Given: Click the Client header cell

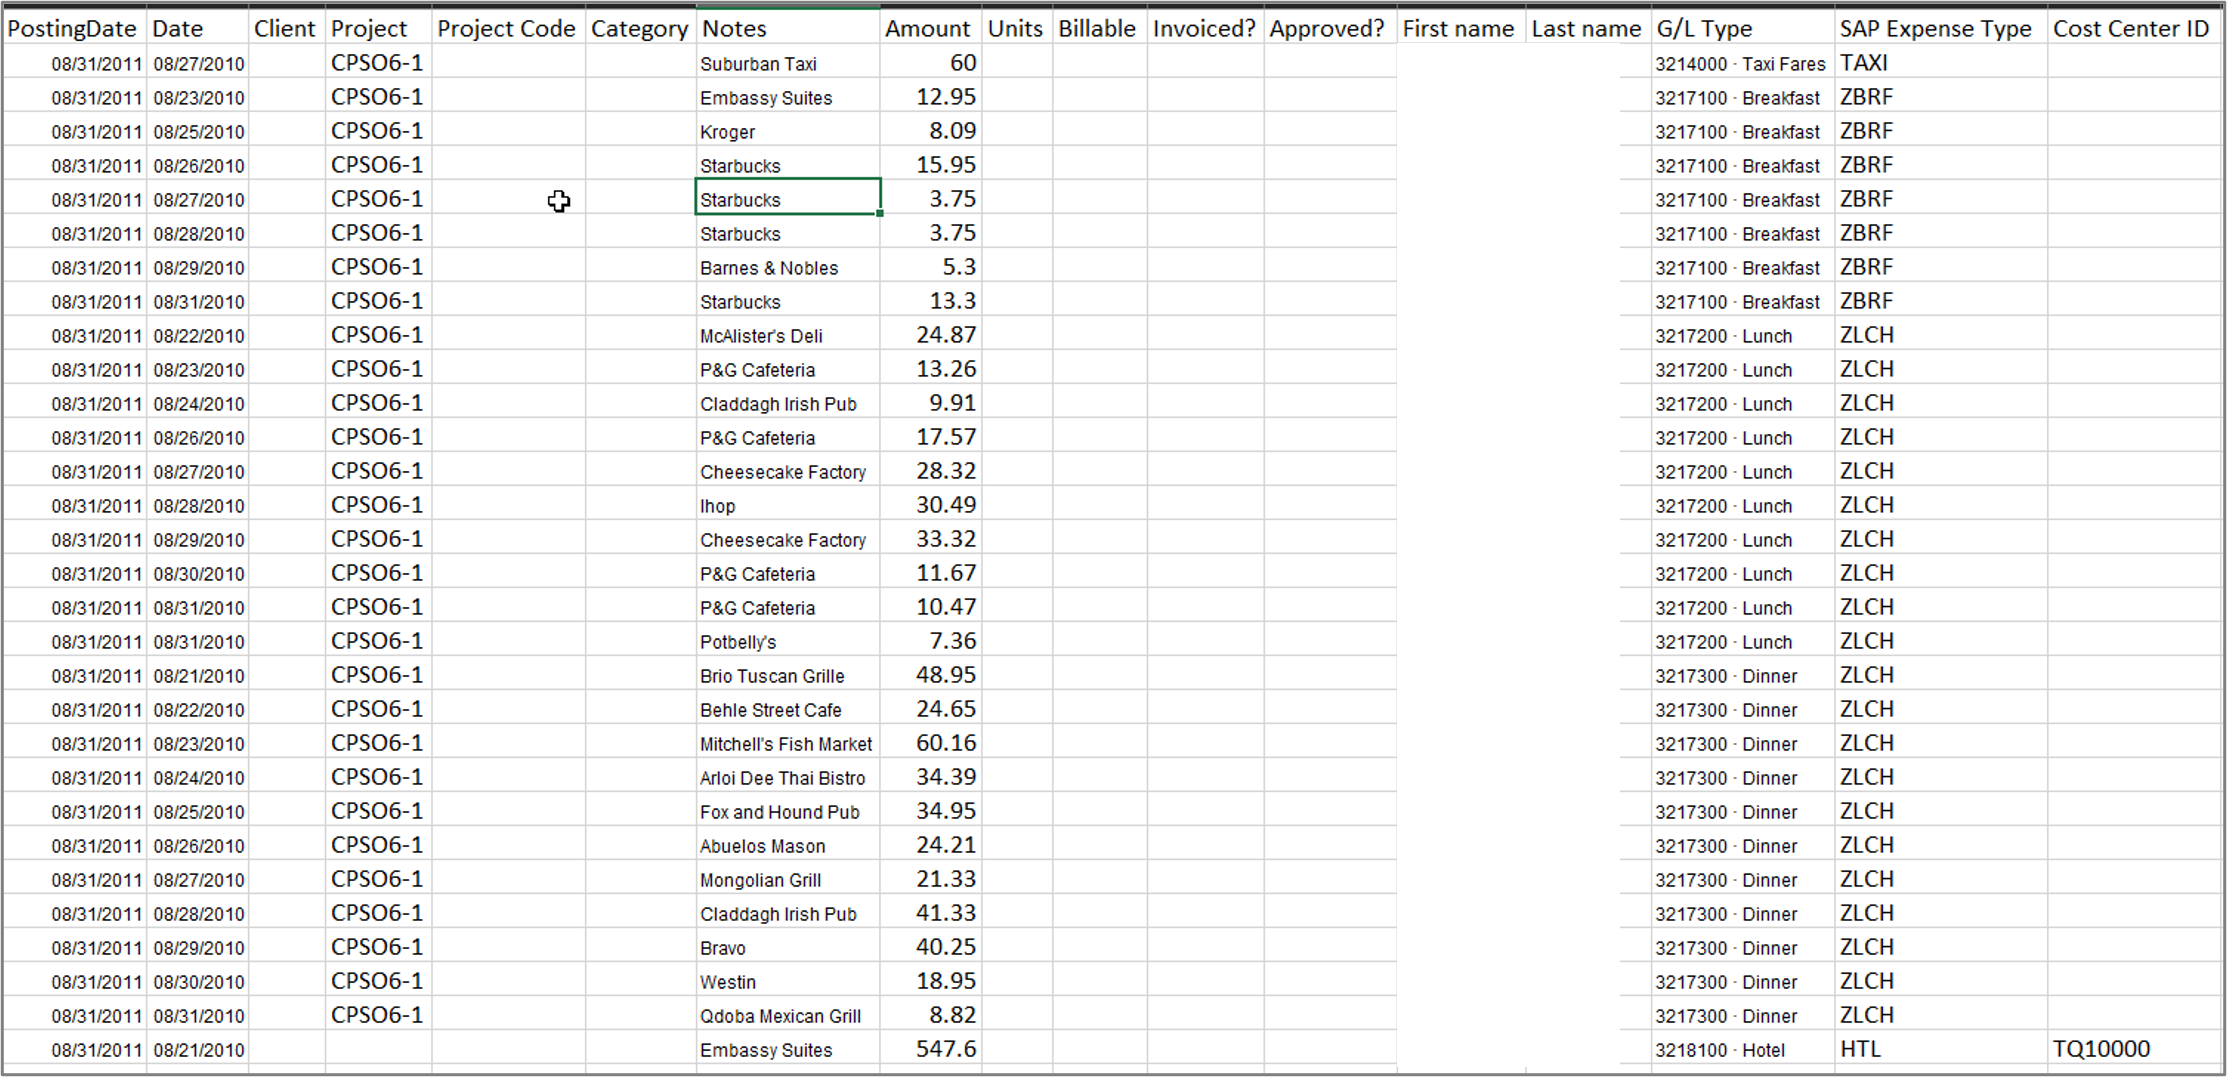Looking at the screenshot, I should pyautogui.click(x=287, y=29).
